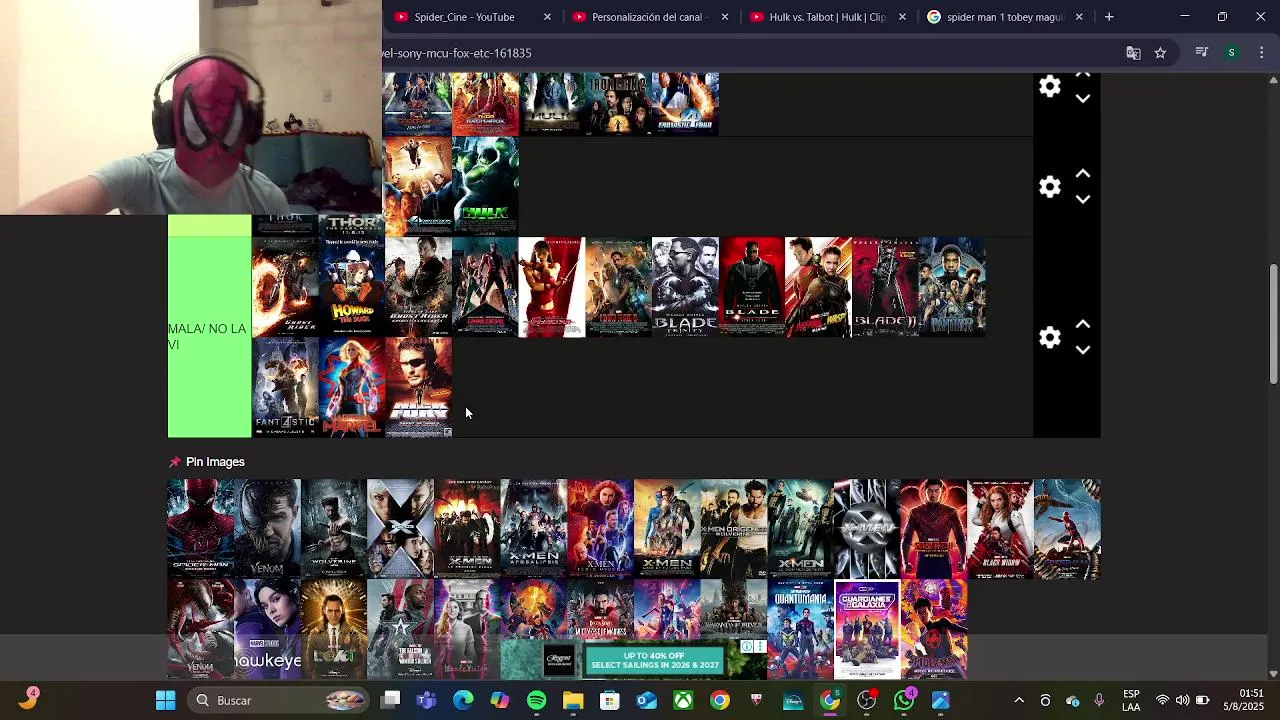Open Chrome media controls icon

(1202, 53)
